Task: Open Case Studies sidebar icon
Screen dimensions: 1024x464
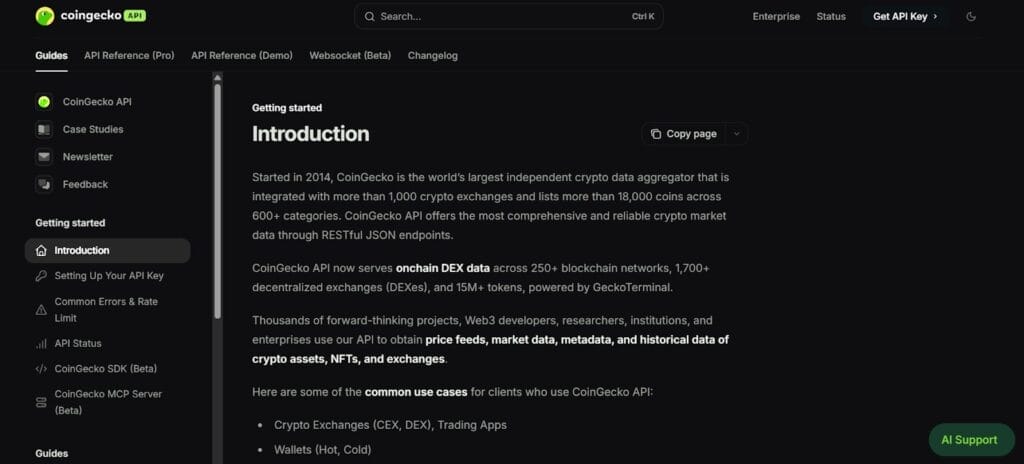Action: (44, 129)
